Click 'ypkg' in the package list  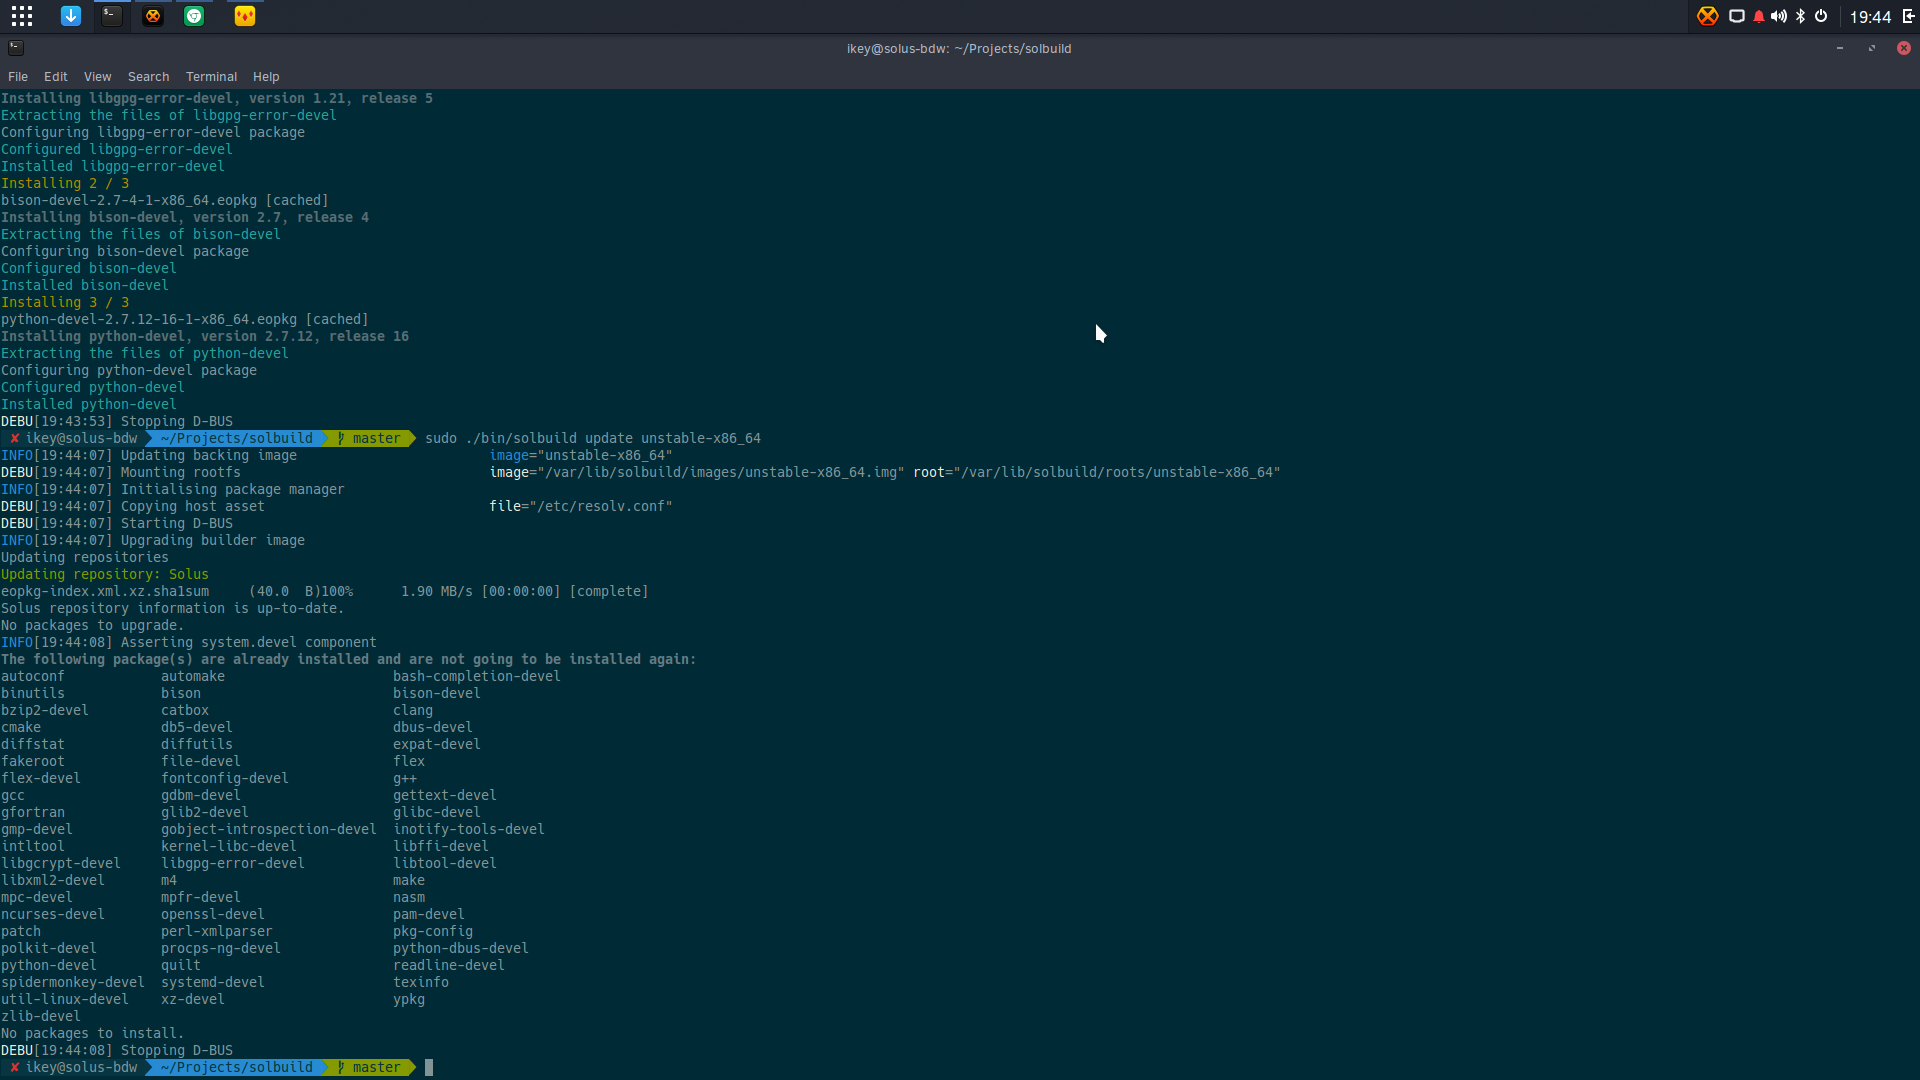pyautogui.click(x=409, y=999)
